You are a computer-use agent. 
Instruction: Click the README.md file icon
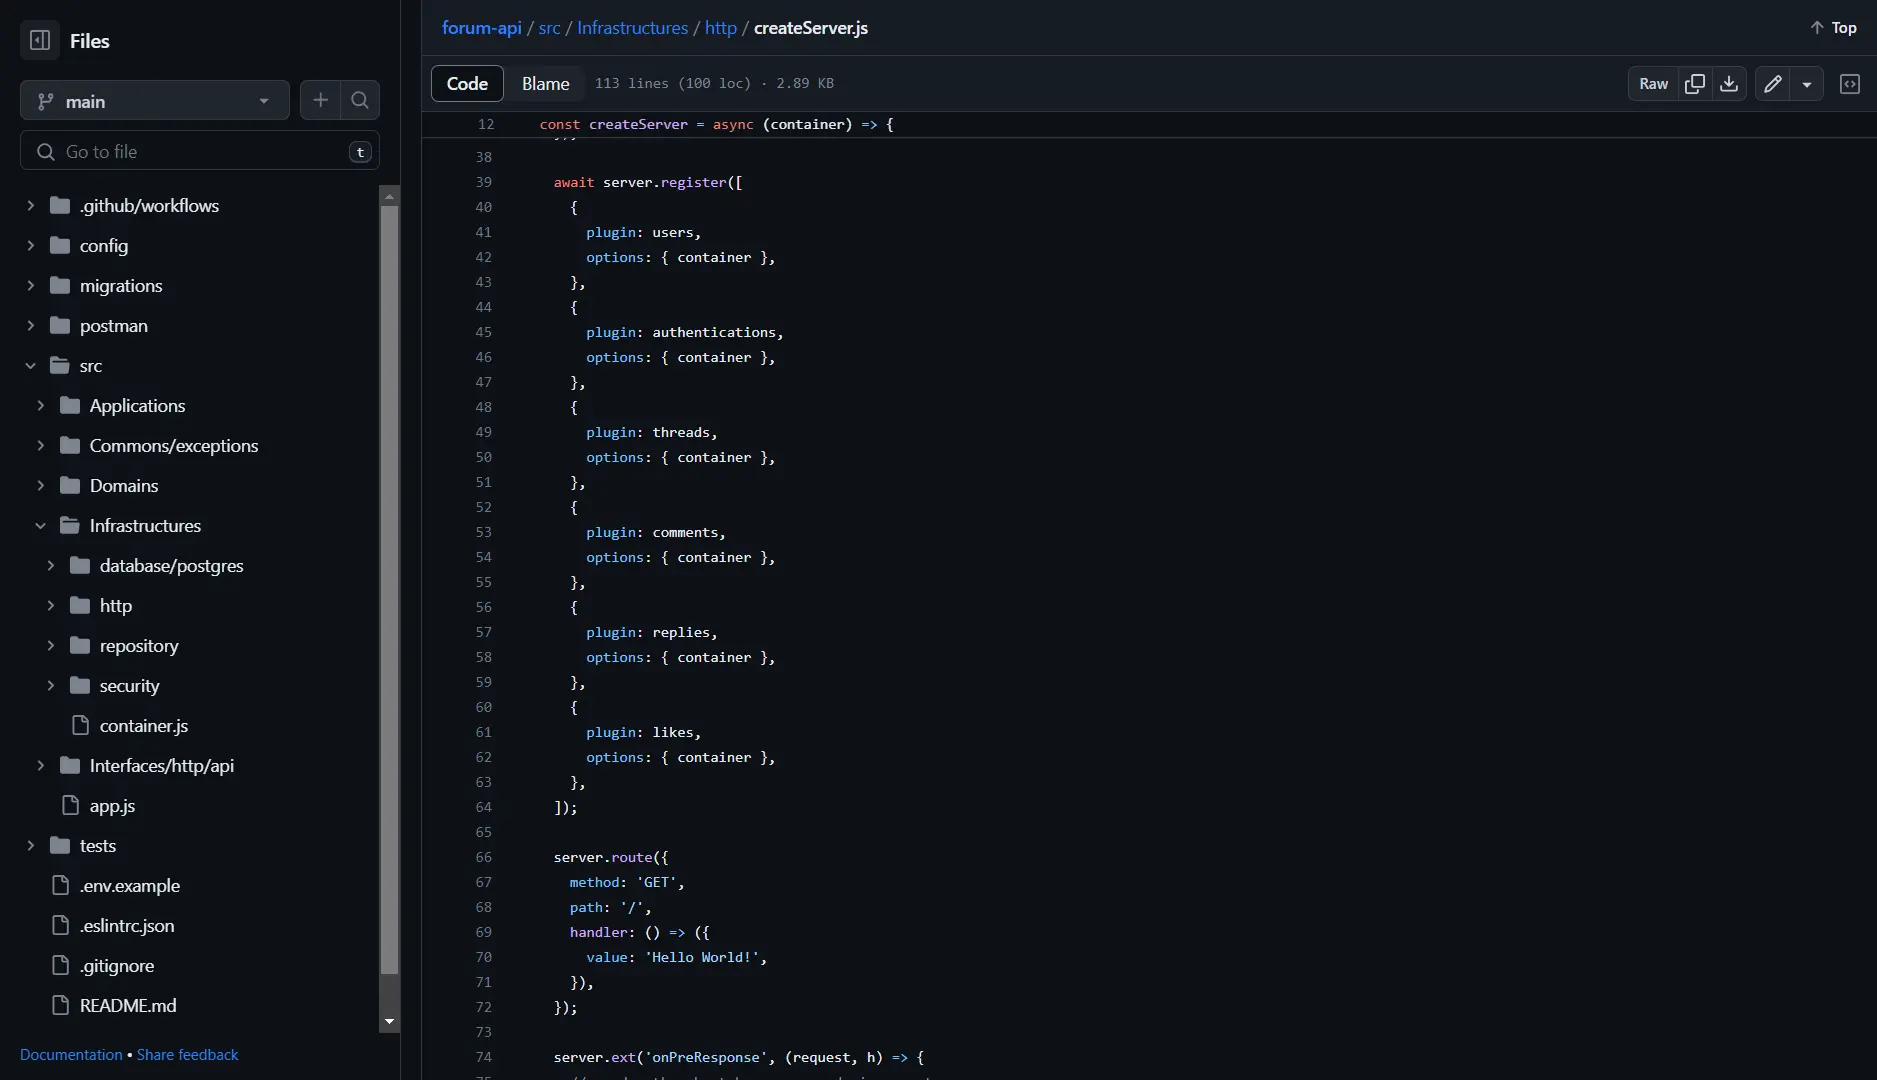(60, 1005)
